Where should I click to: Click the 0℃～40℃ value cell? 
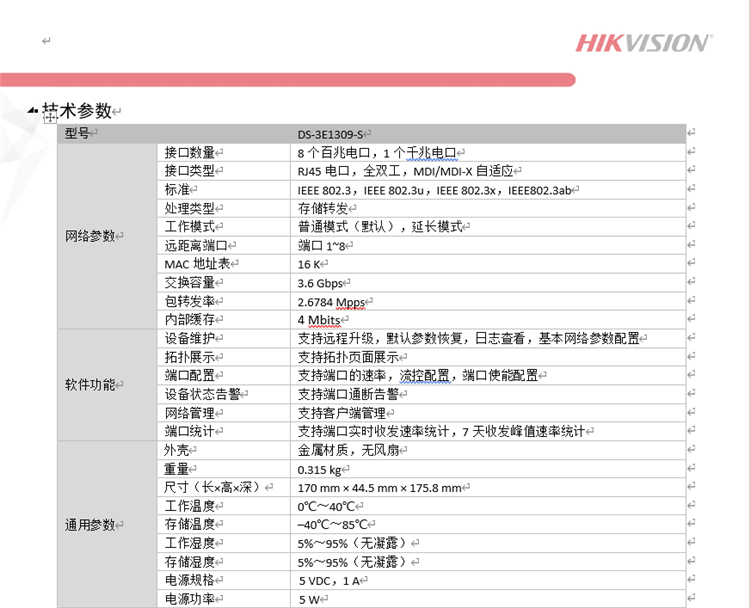click(488, 506)
